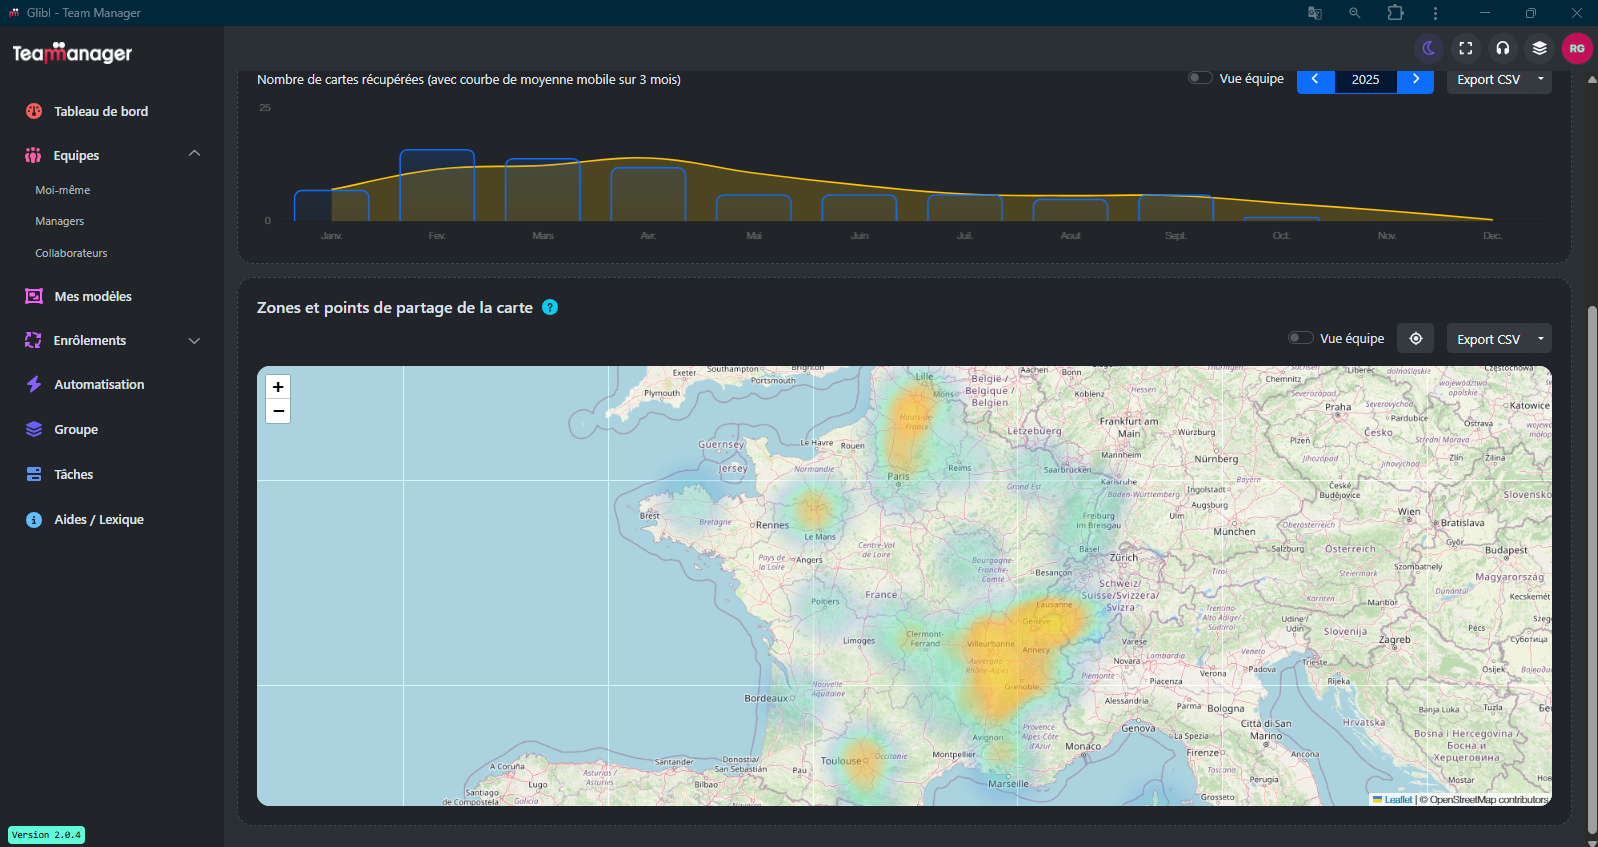
Task: Go to Automatisation menu item
Action: [98, 384]
